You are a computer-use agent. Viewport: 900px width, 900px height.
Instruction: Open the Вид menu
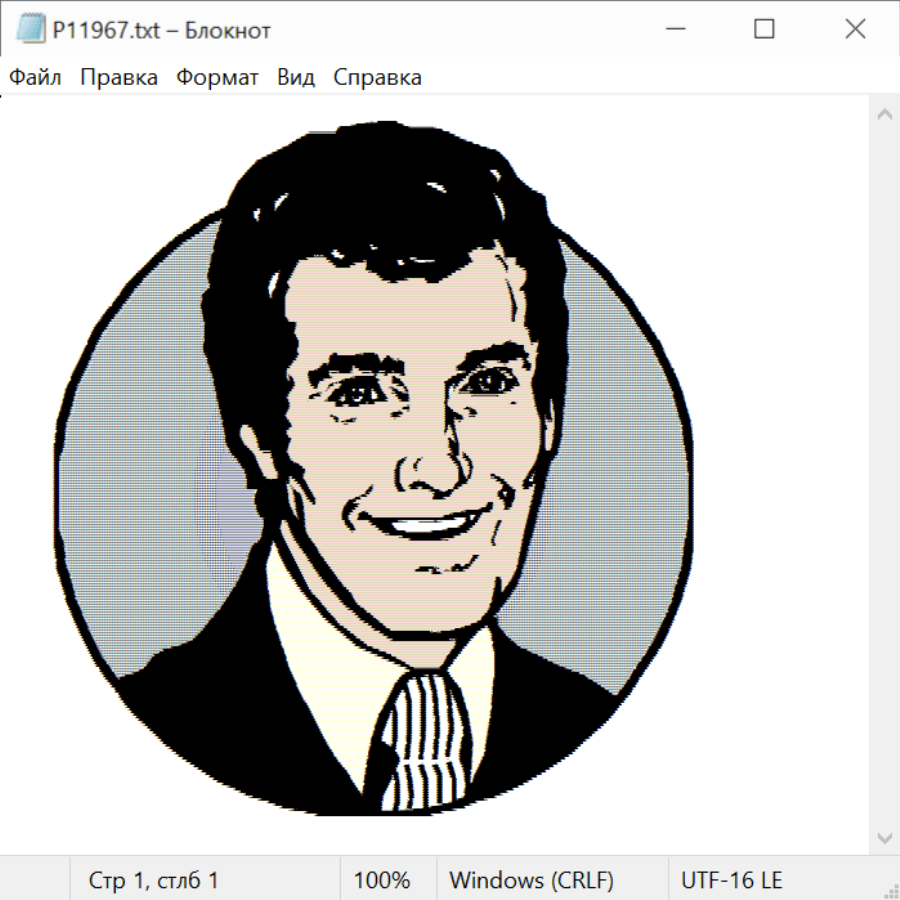pyautogui.click(x=296, y=78)
